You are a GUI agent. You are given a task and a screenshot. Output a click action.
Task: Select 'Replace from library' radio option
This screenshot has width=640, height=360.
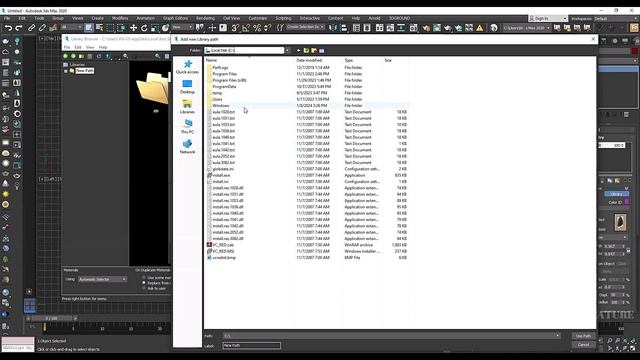pos(144,283)
